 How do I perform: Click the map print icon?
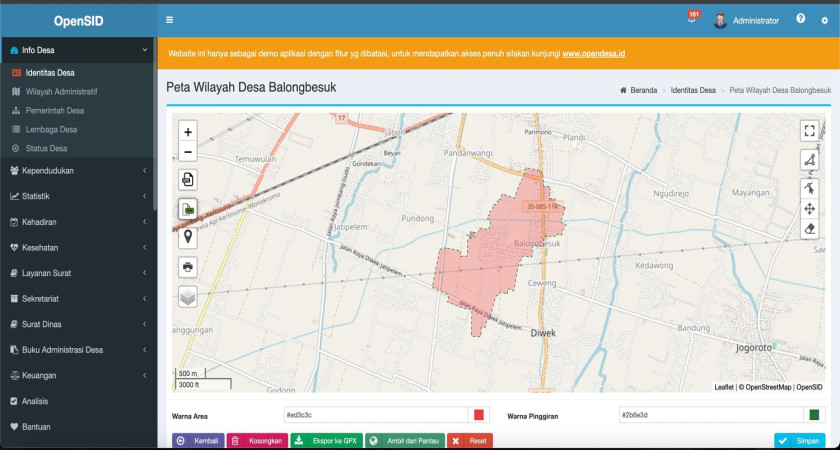[x=188, y=266]
